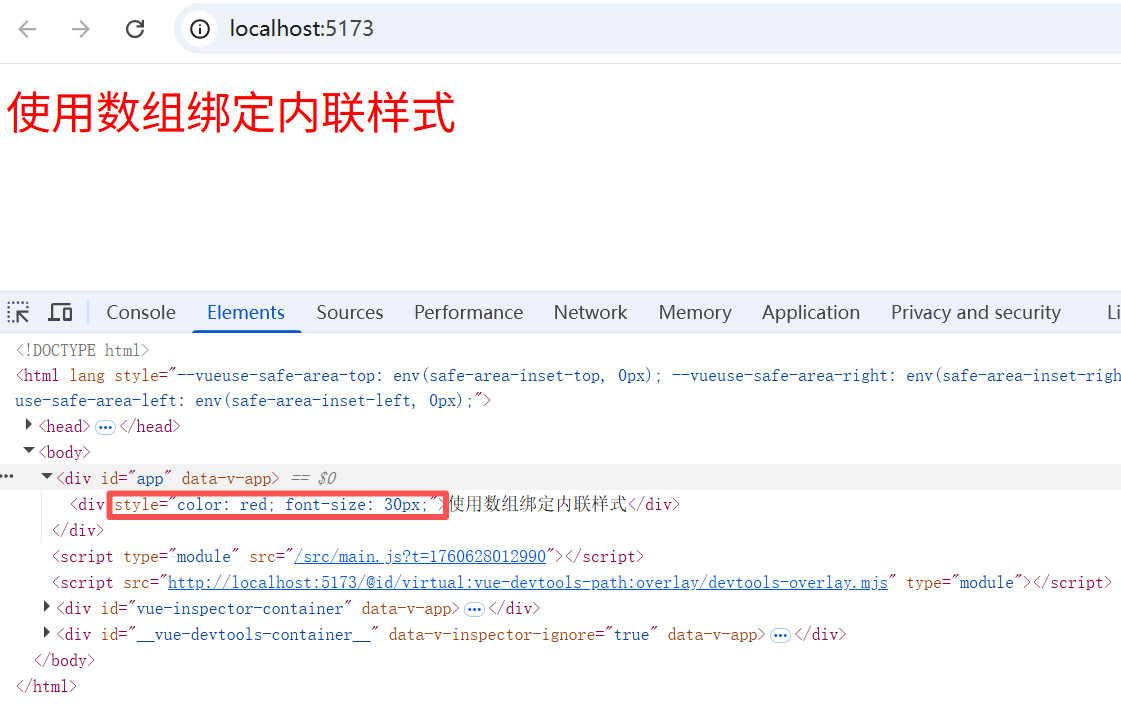Image resolution: width=1121 pixels, height=711 pixels.
Task: Open the three-dot actions beside div id="app"
Action: click(7, 476)
